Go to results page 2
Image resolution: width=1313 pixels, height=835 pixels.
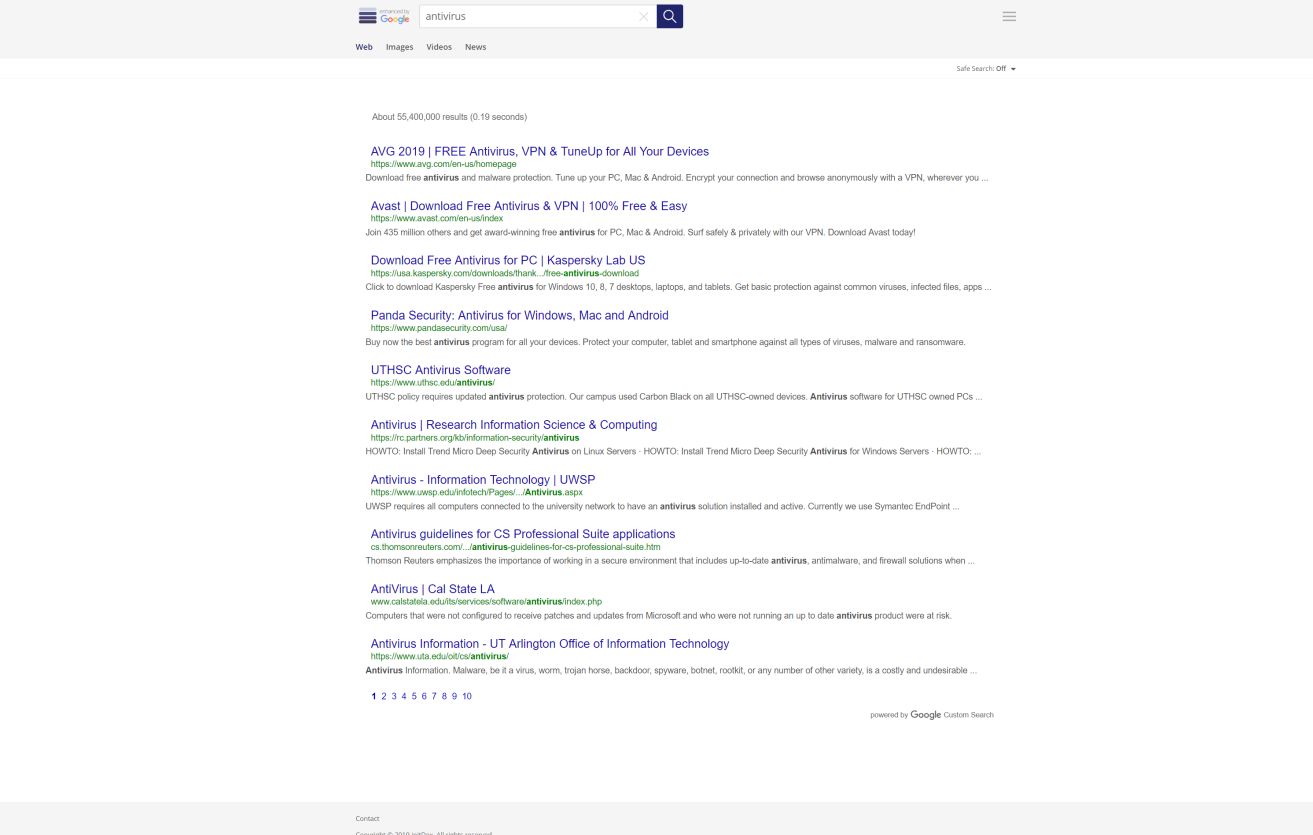coord(384,696)
